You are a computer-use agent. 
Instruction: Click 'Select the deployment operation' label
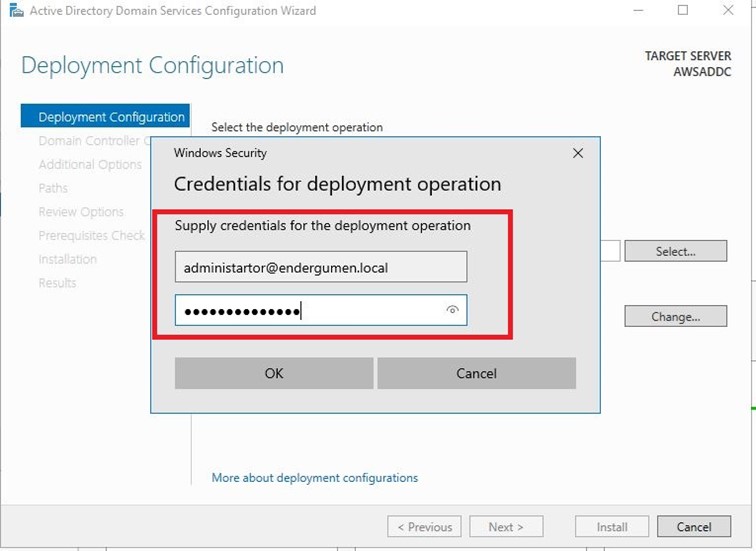[x=297, y=127]
